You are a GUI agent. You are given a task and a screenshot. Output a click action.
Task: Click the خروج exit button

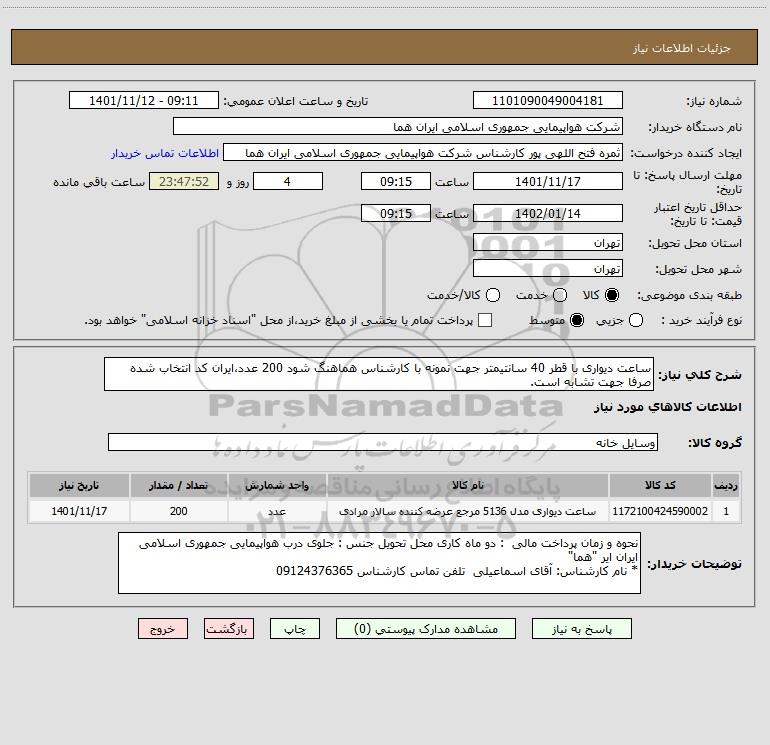pyautogui.click(x=163, y=629)
